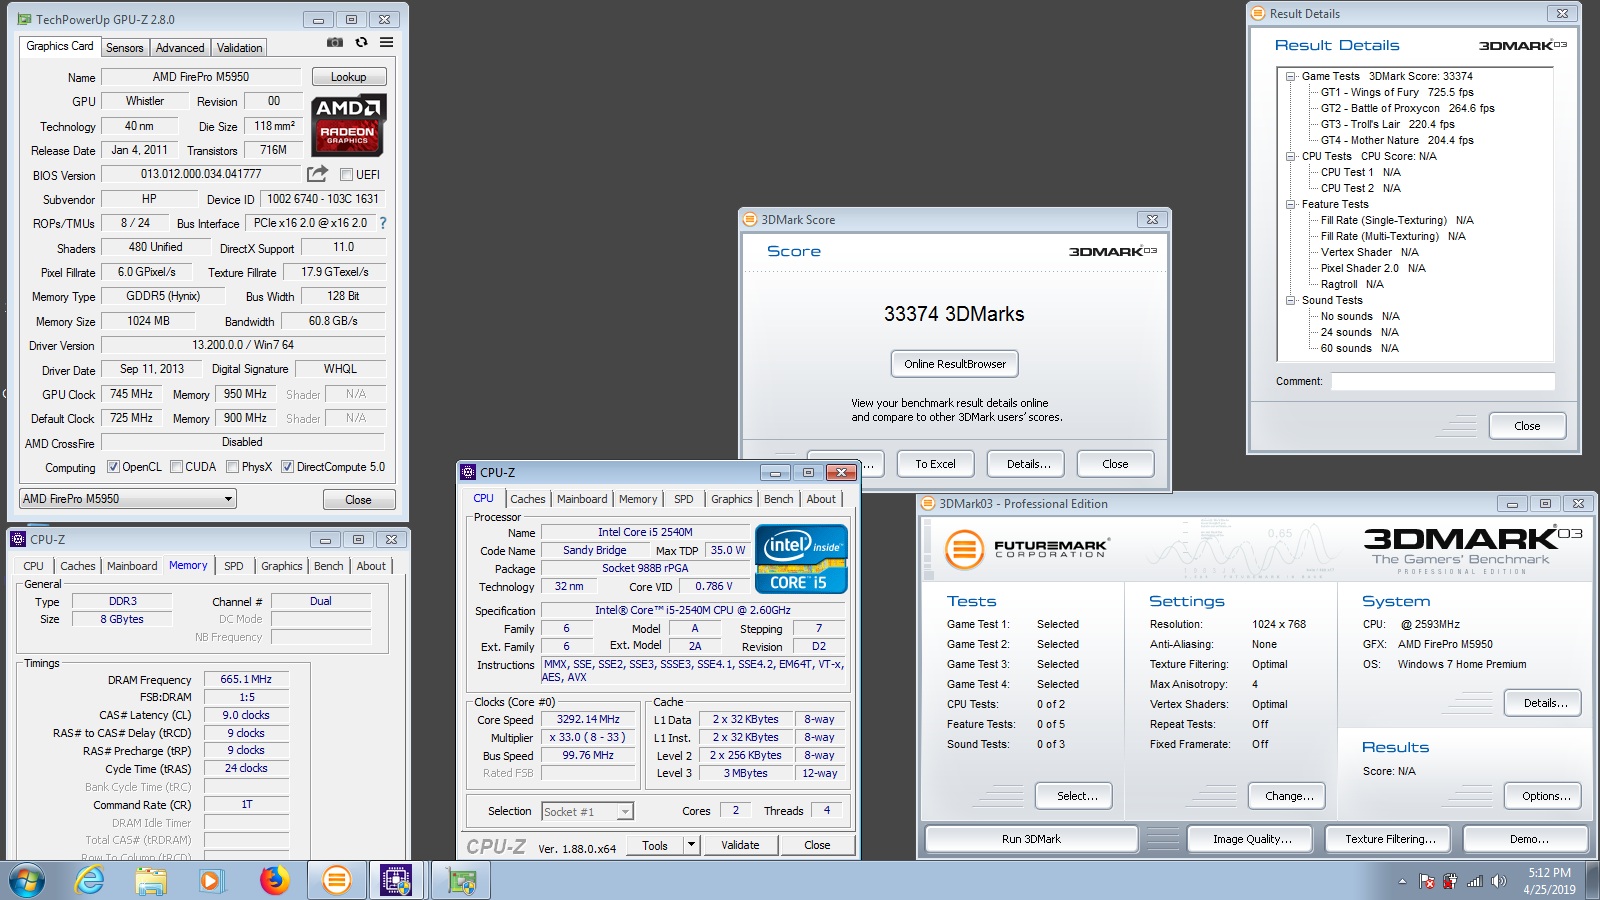Switch to CPU-Z taskbar icon
Image resolution: width=1600 pixels, height=900 pixels.
click(396, 881)
